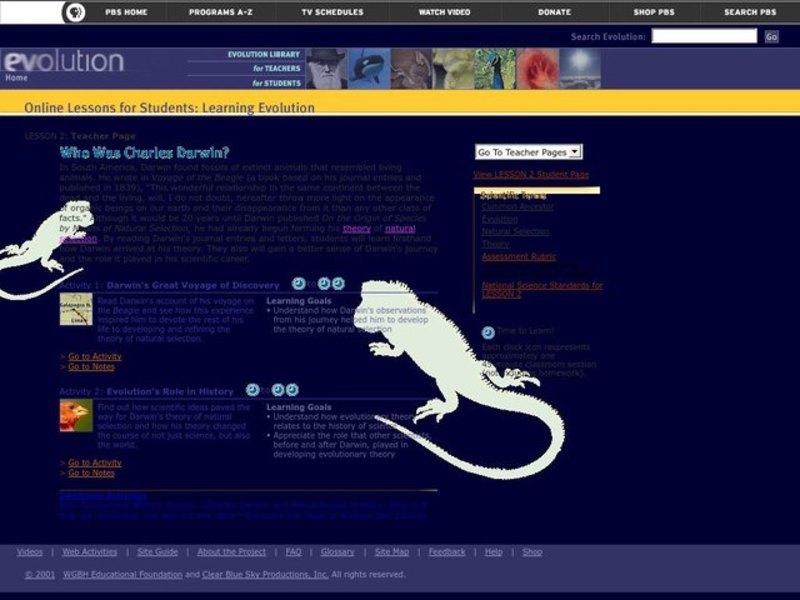Screen dimensions: 800x600
Task: Open the Evolution Library section
Action: pyautogui.click(x=262, y=56)
